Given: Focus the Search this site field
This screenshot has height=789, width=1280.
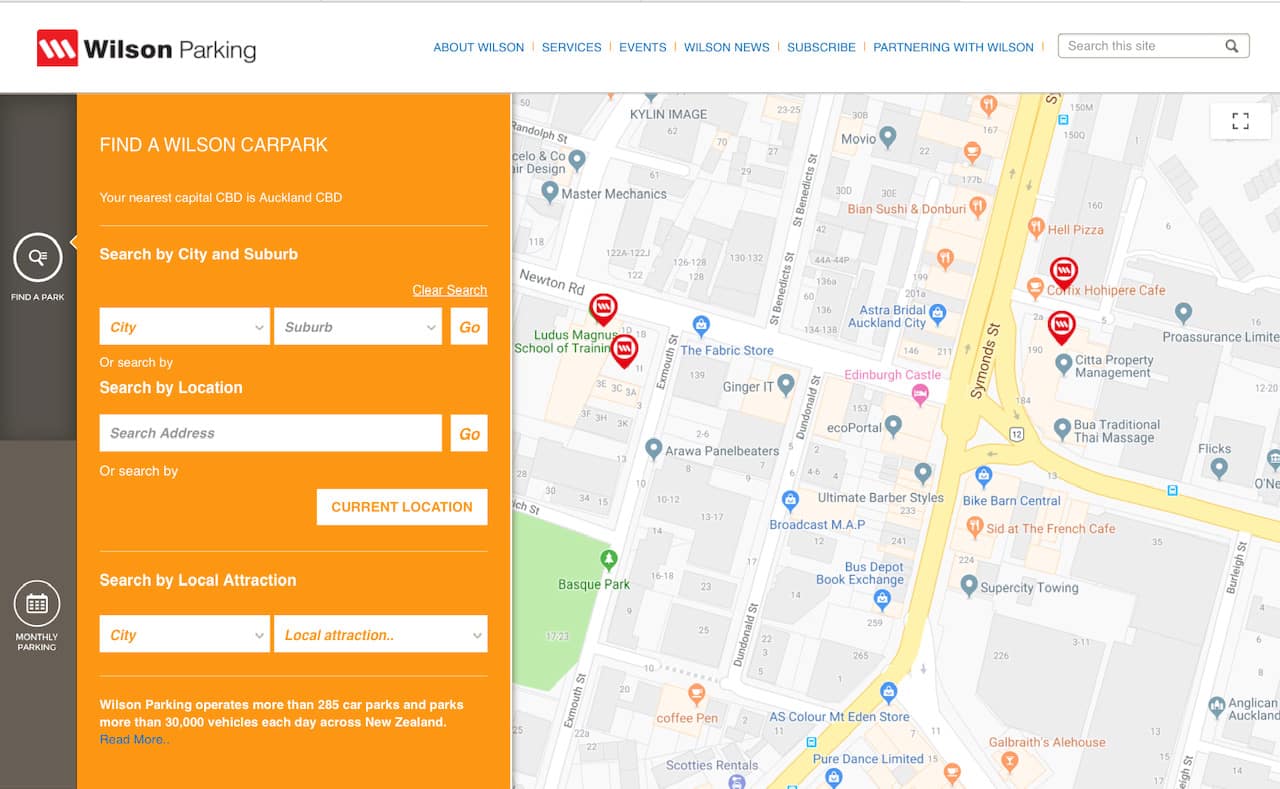Looking at the screenshot, I should coord(1140,46).
